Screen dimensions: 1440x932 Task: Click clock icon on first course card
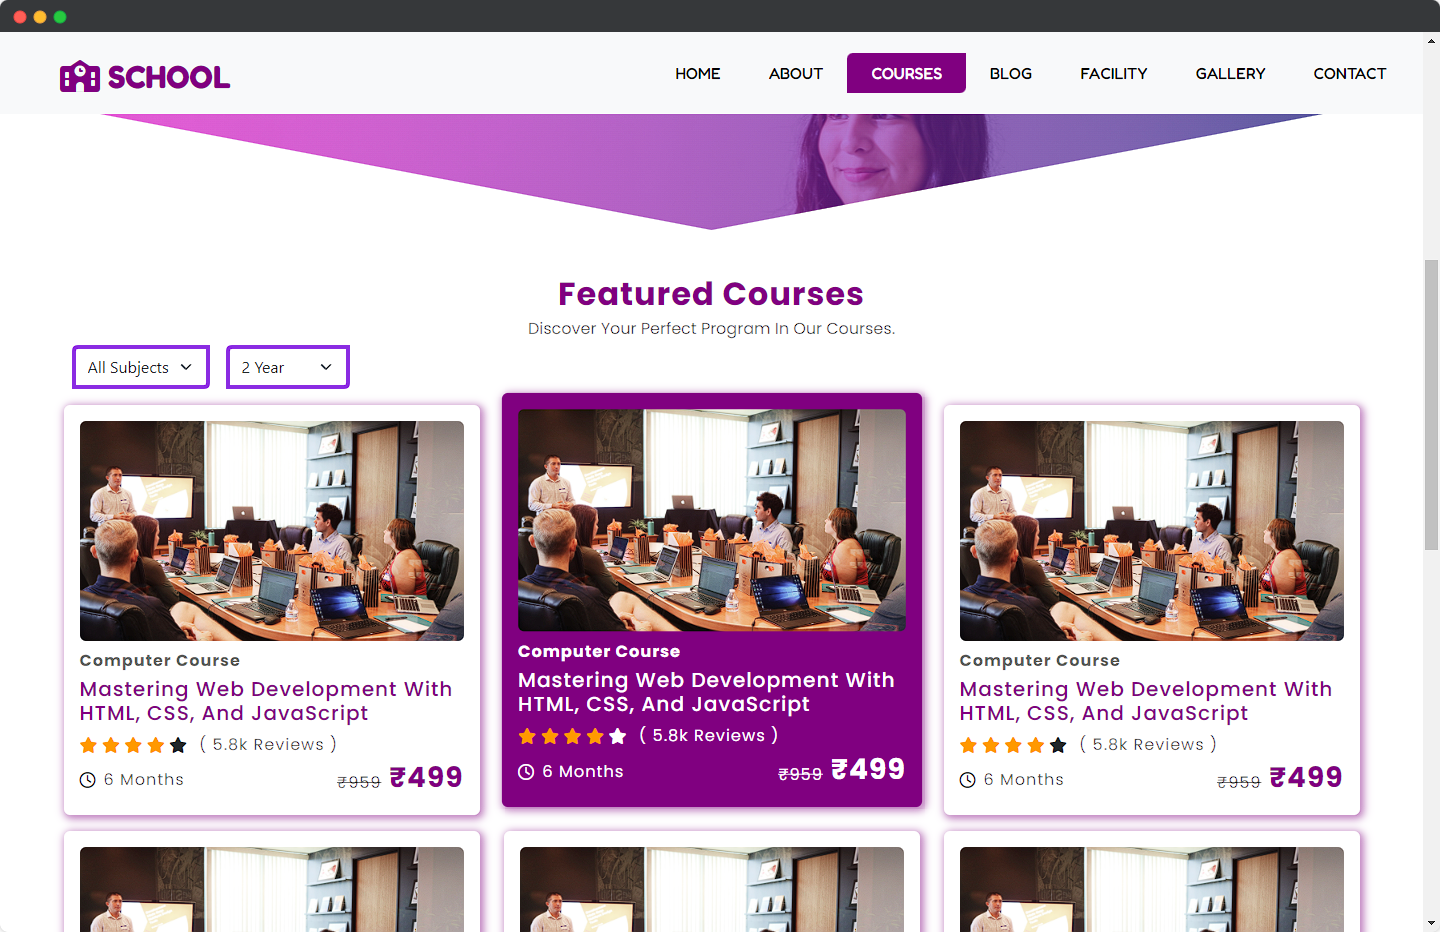pos(88,780)
